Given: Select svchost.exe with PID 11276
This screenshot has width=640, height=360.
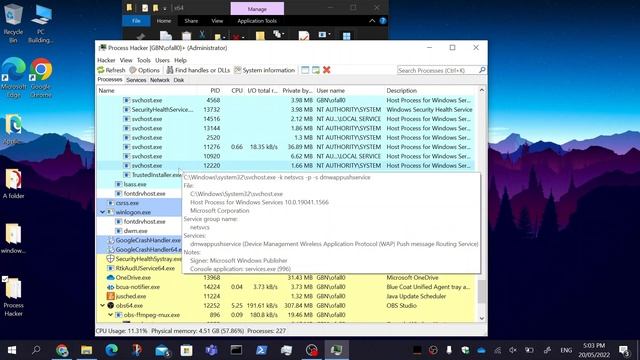Looking at the screenshot, I should pyautogui.click(x=286, y=147).
